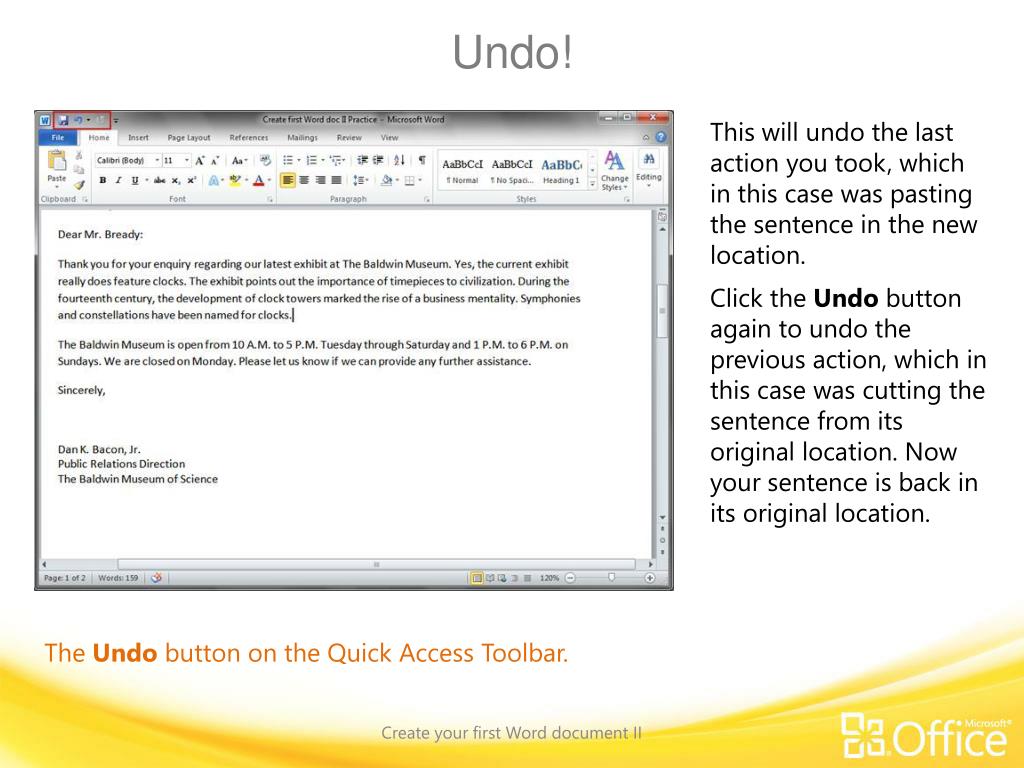The height and width of the screenshot is (768, 1024).
Task: Click the Decrease Indent icon
Action: [x=362, y=161]
